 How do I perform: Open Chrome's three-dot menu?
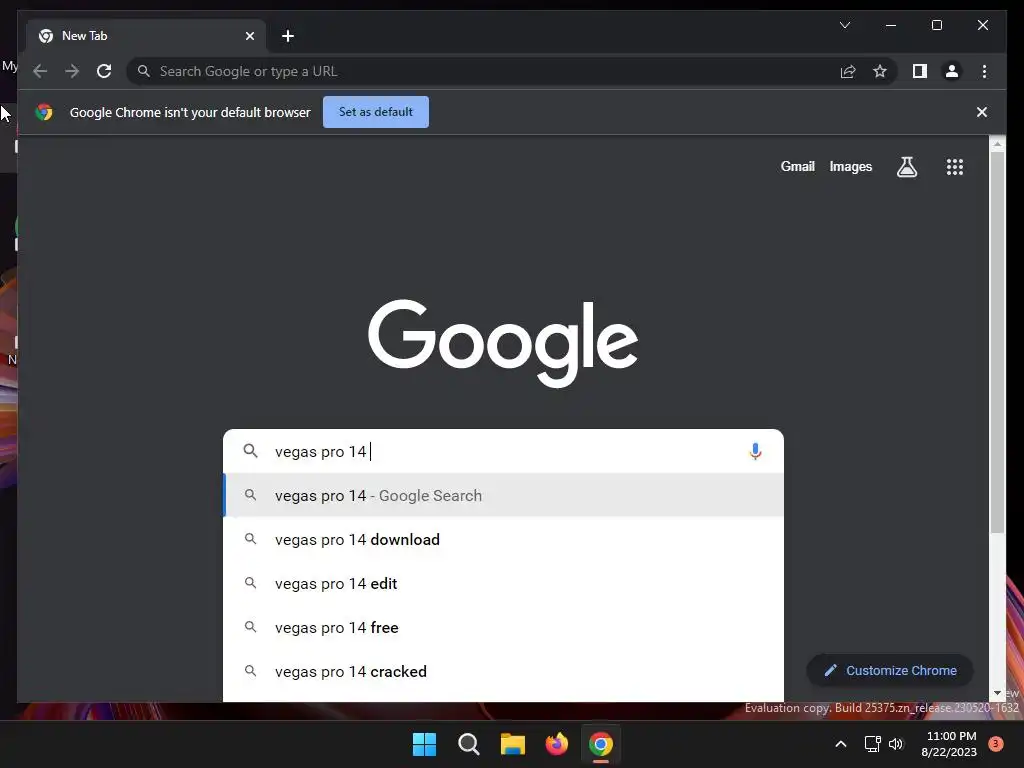tap(984, 71)
